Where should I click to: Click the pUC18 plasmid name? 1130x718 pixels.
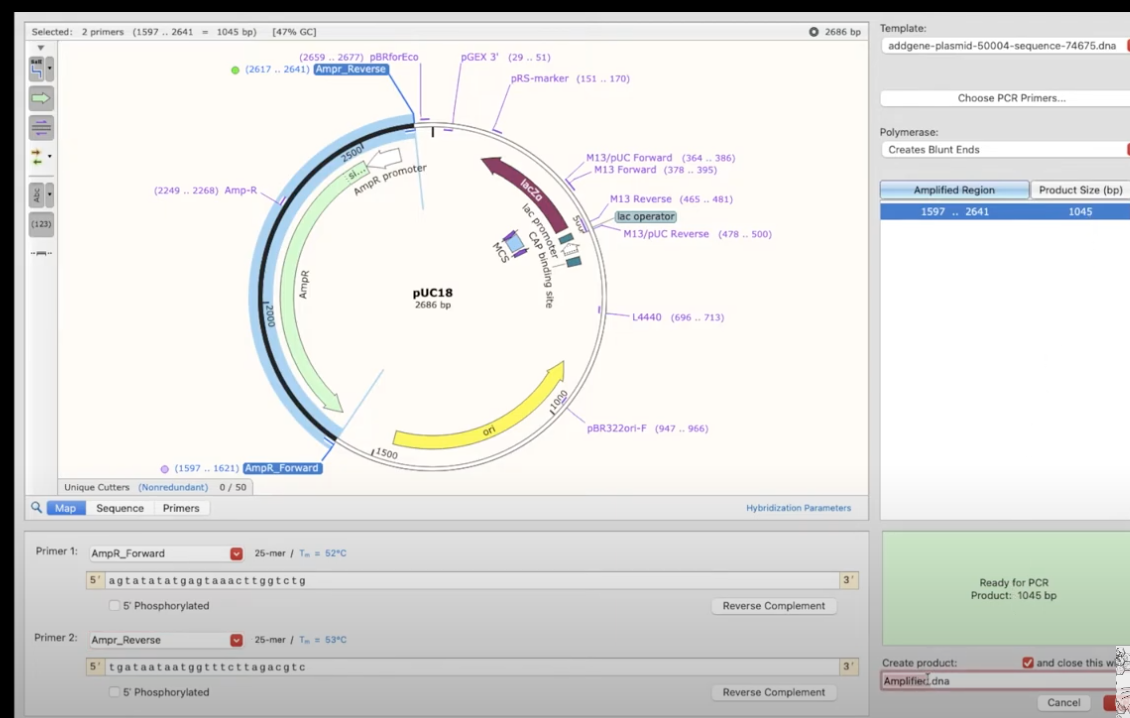(432, 293)
